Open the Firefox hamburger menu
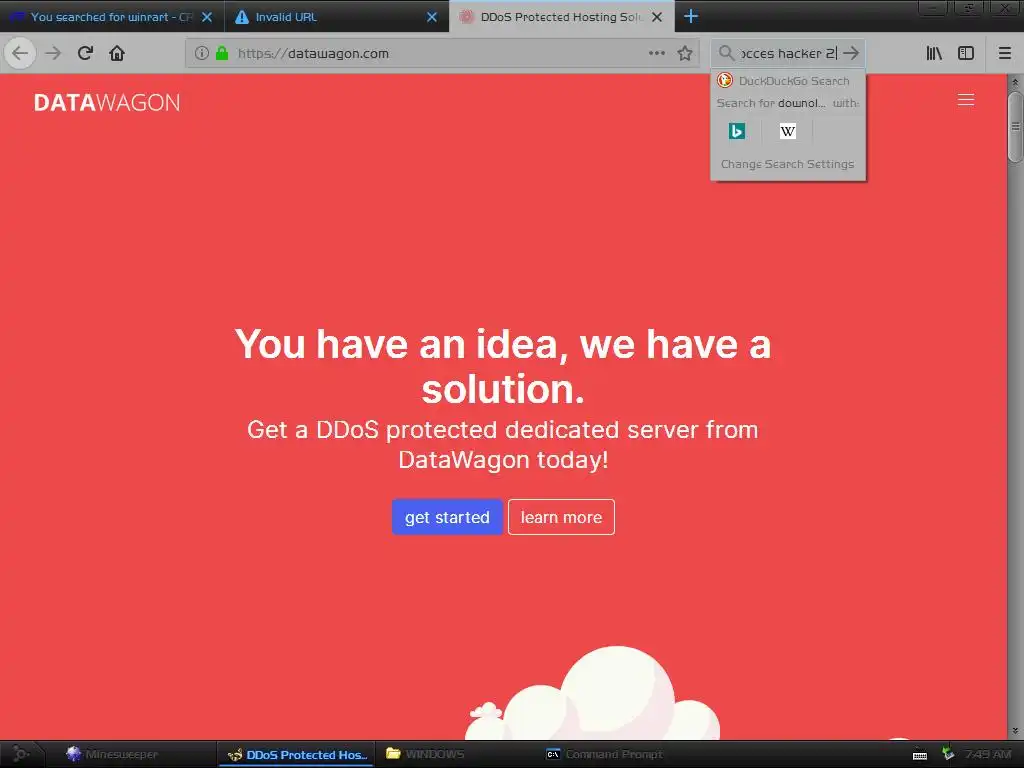 coord(1005,53)
